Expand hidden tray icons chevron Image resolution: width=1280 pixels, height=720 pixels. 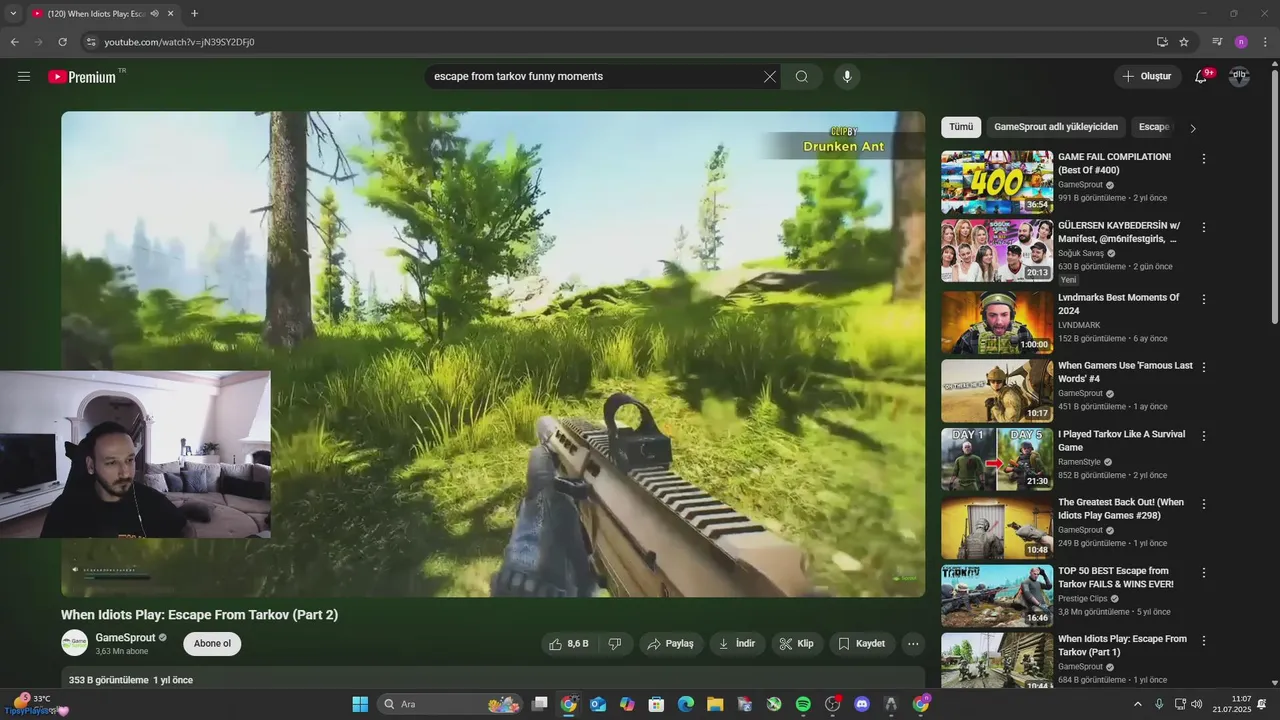click(x=1137, y=704)
